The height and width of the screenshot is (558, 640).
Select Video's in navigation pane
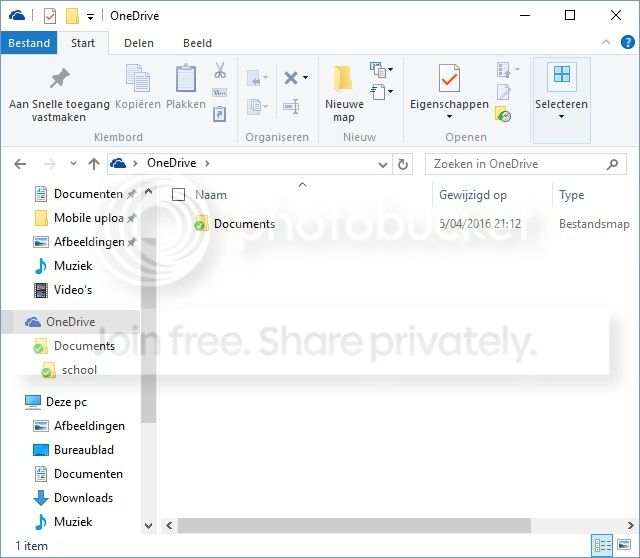[73, 290]
